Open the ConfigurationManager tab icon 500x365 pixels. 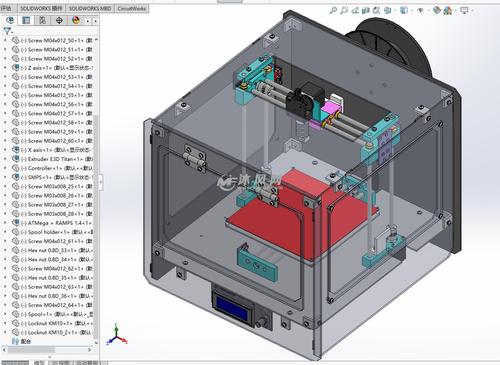coord(43,21)
